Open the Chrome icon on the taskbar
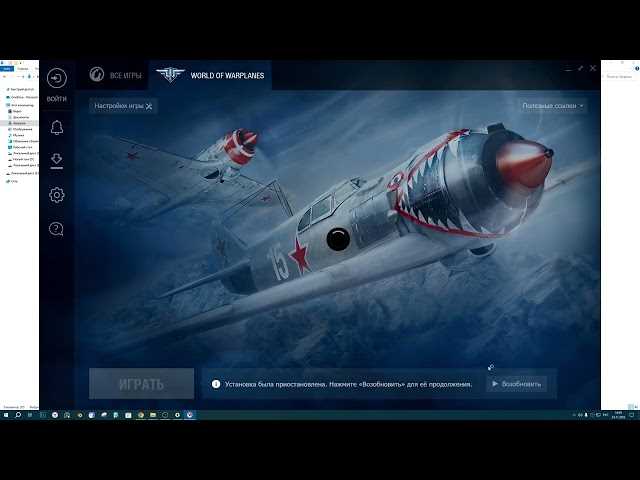The width and height of the screenshot is (640, 480). (141, 415)
